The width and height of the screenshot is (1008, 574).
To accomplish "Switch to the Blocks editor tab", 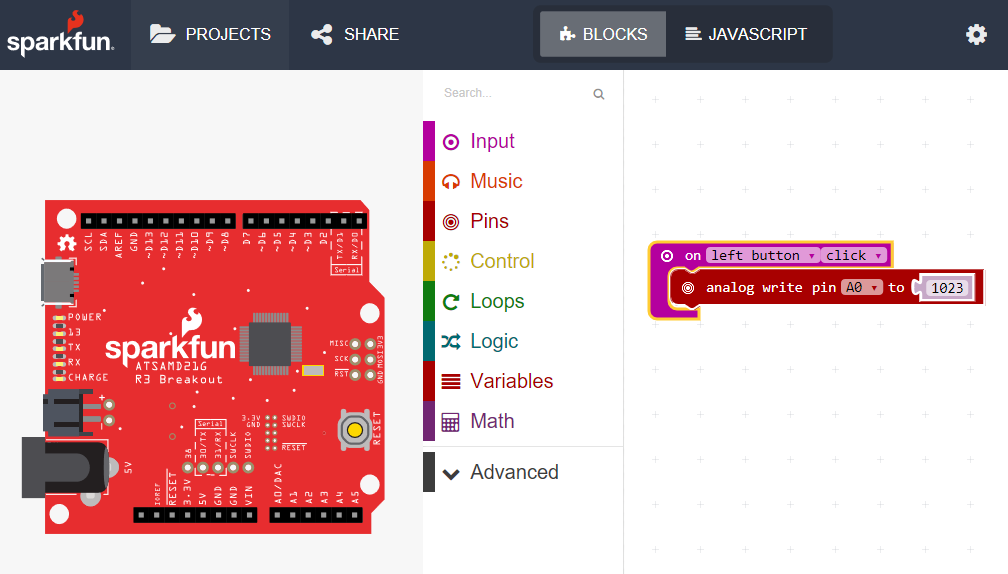I will (603, 34).
